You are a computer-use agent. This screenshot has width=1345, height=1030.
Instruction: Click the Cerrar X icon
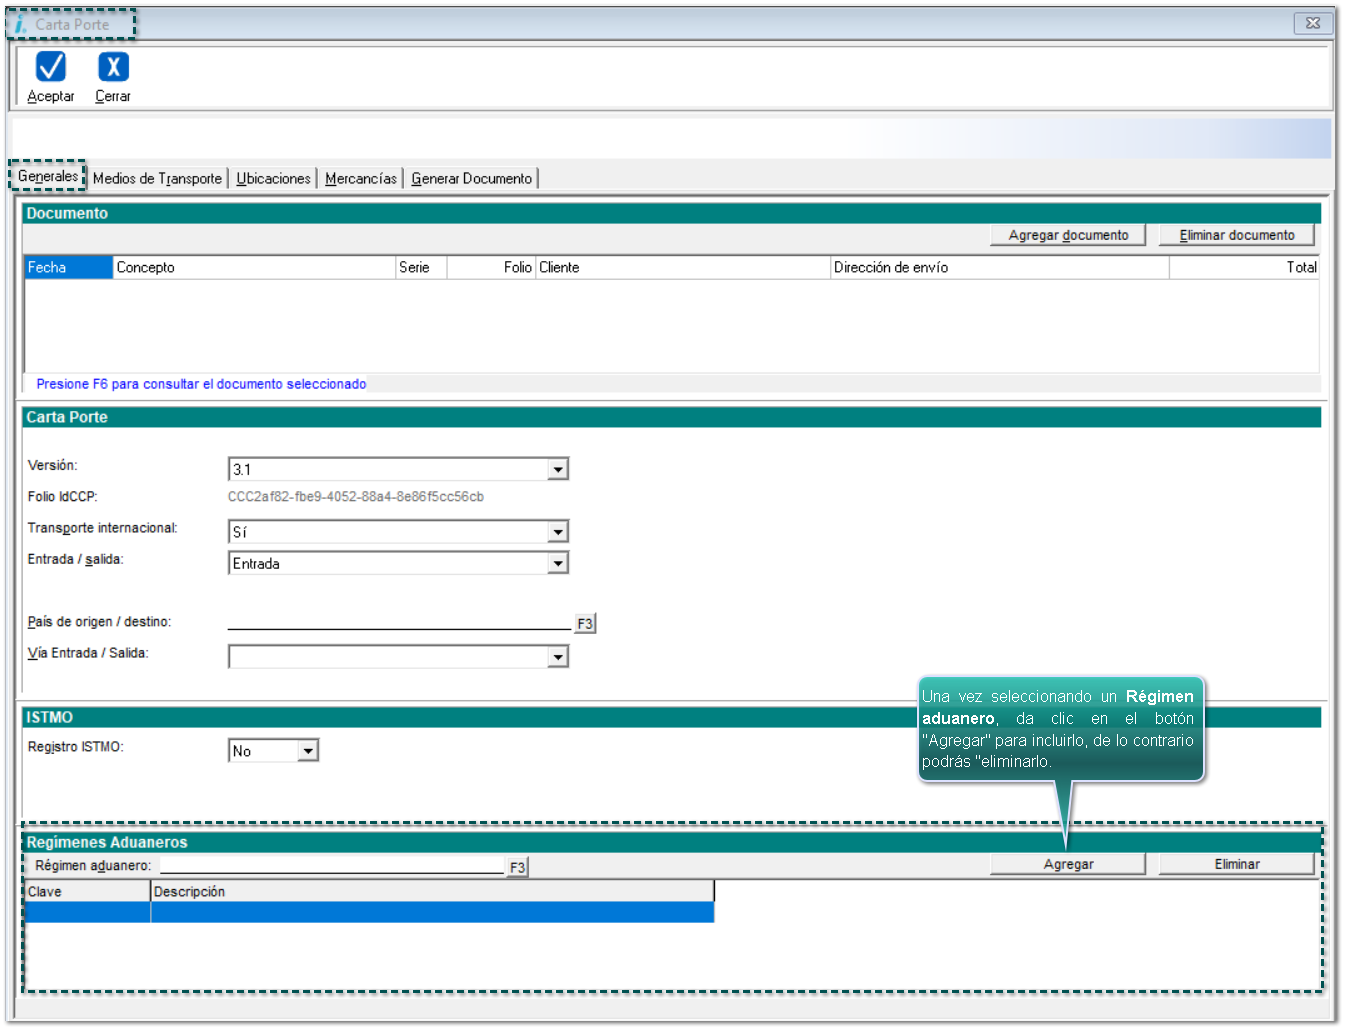pos(113,67)
